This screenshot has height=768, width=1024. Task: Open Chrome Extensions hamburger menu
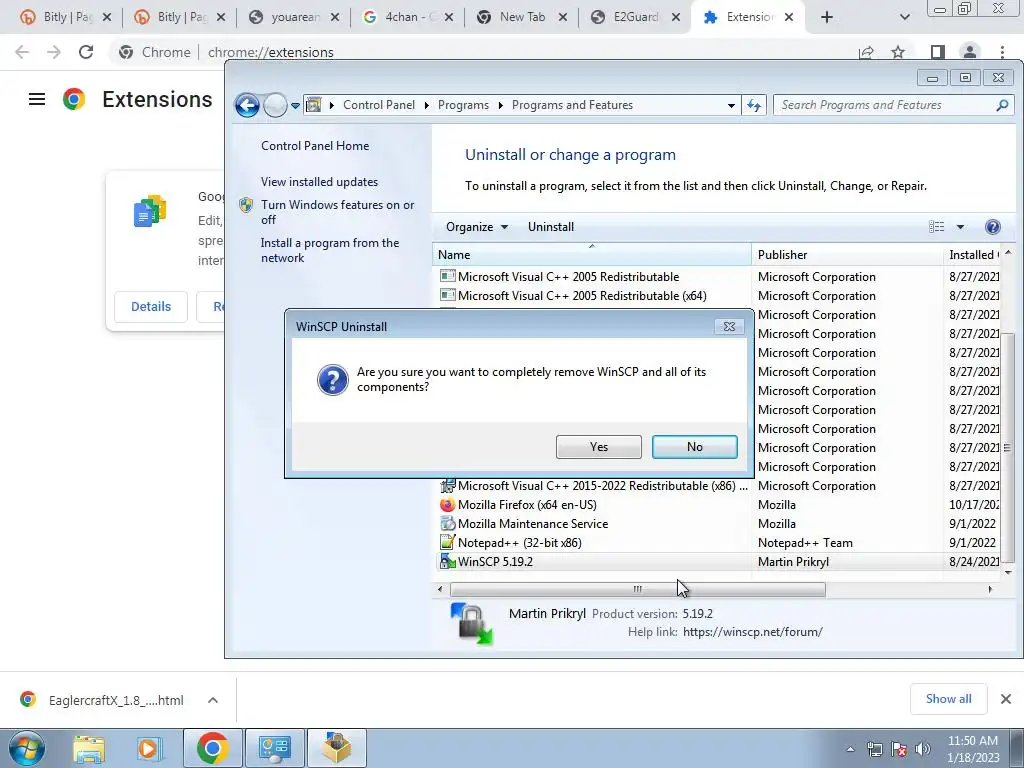[x=37, y=99]
